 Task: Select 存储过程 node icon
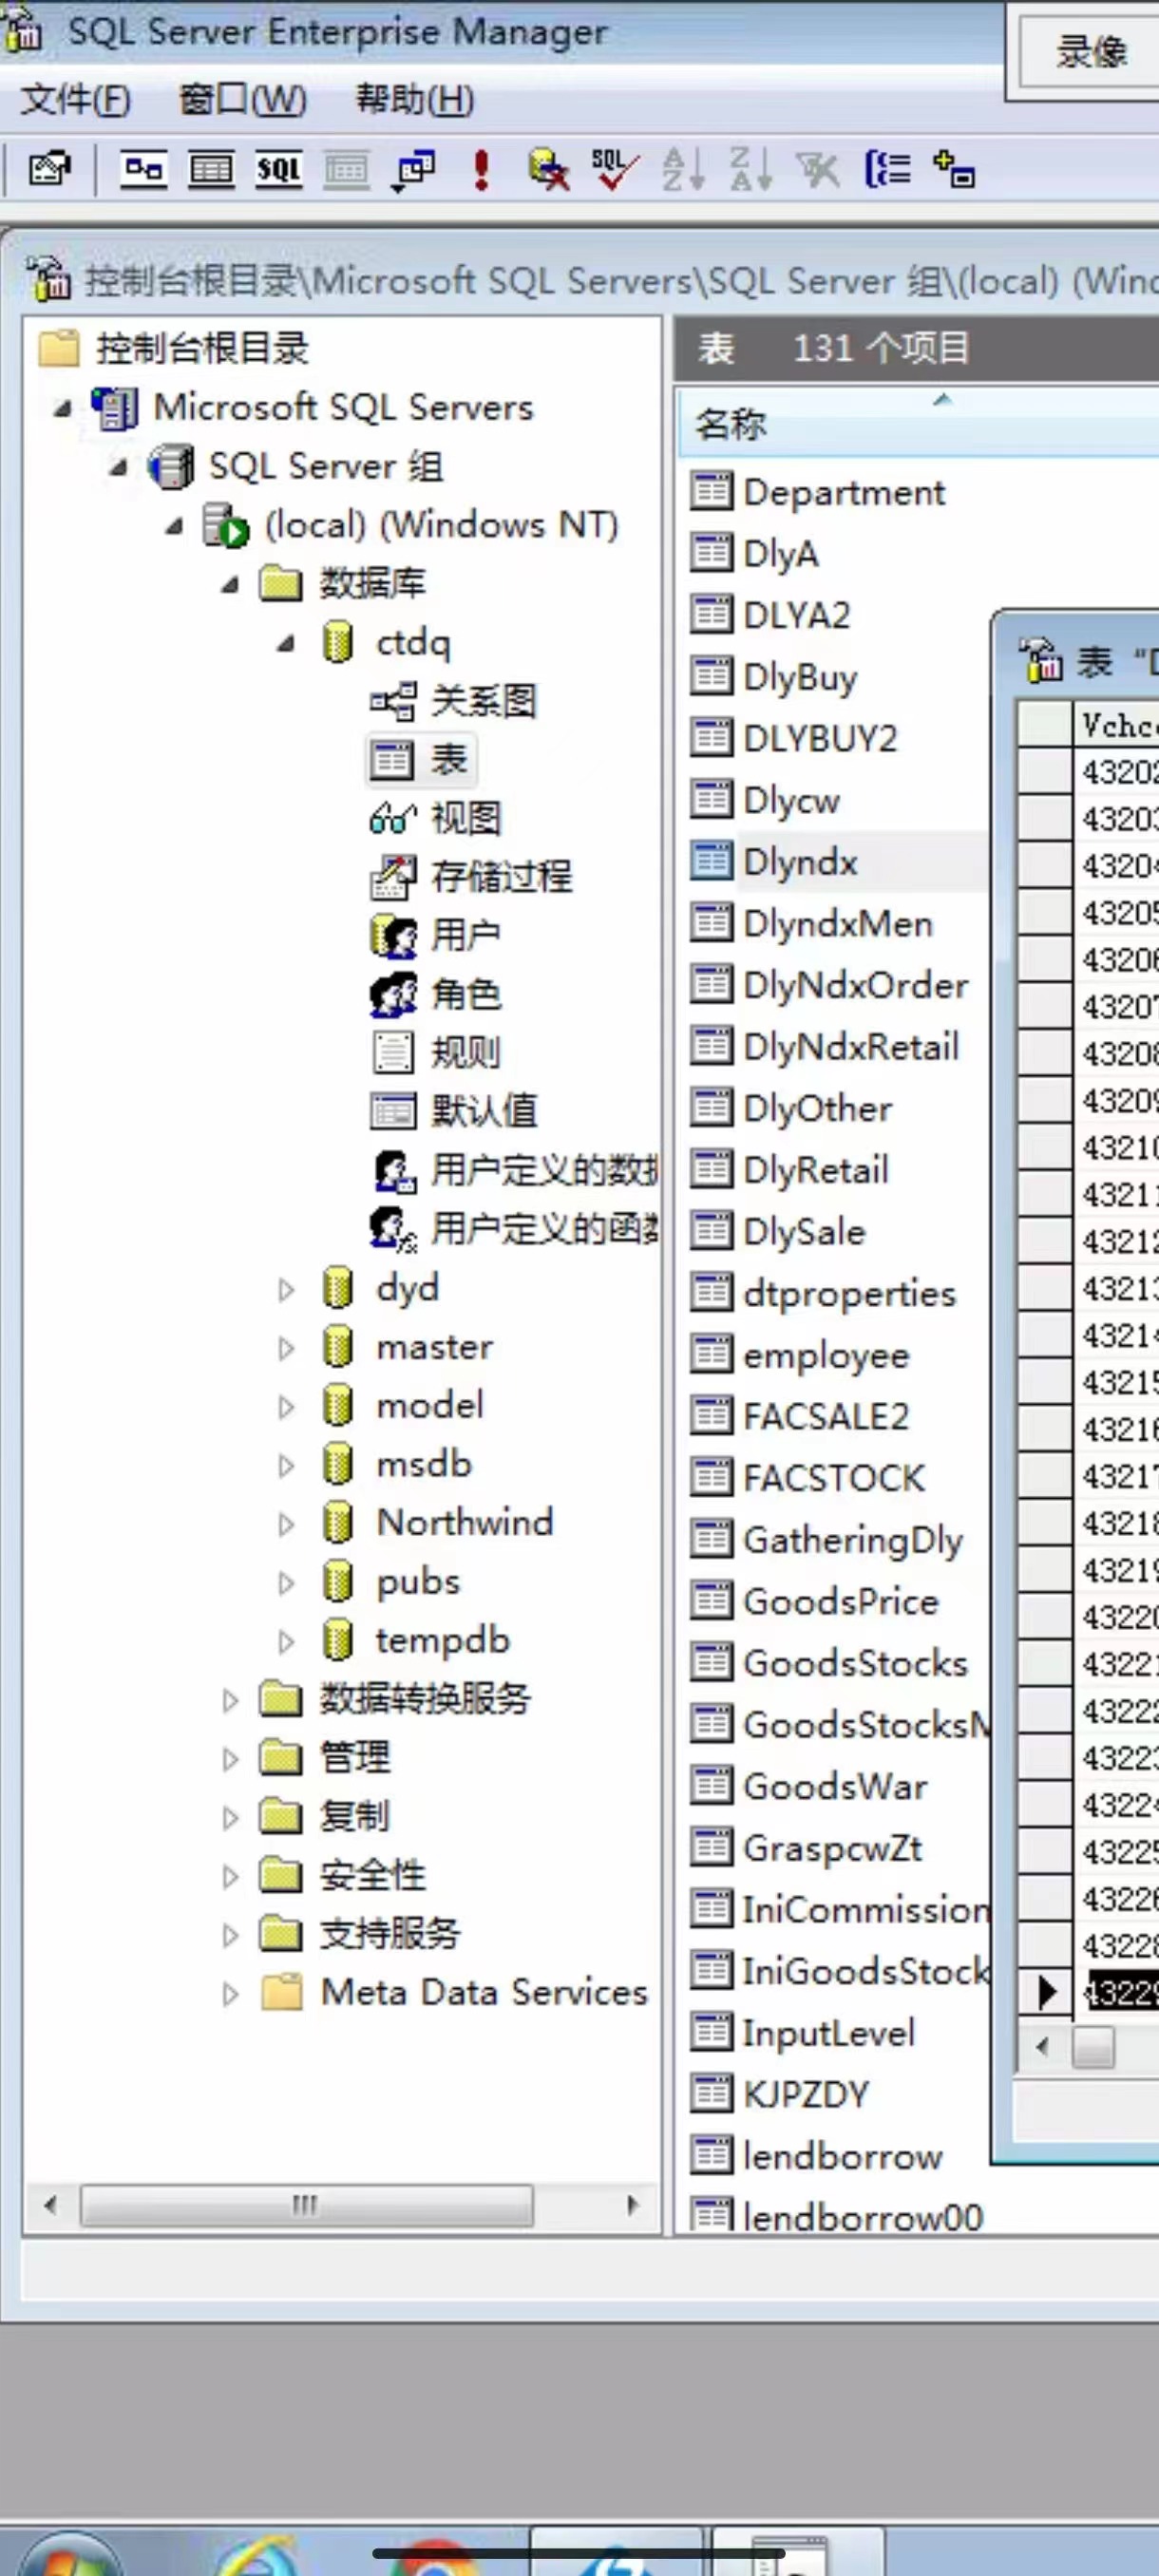click(392, 877)
